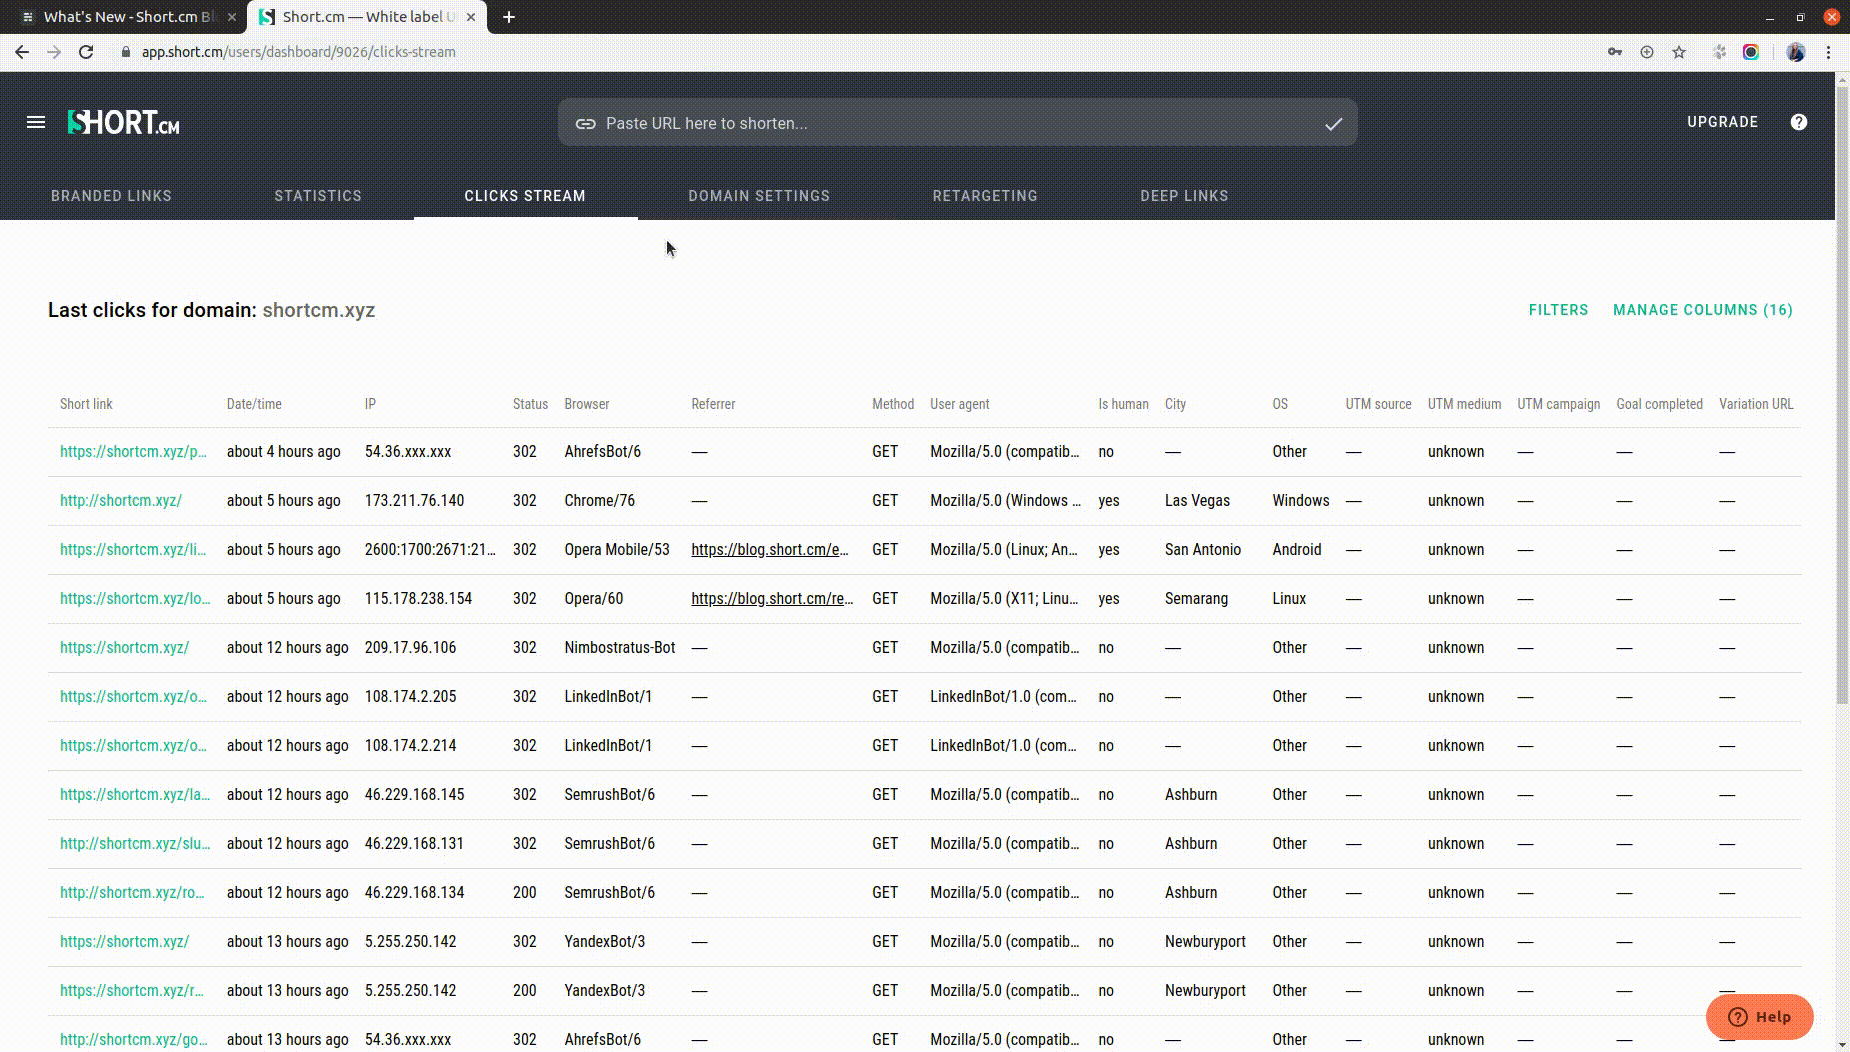The image size is (1850, 1052).
Task: Click the UPGRADE button
Action: pos(1722,122)
